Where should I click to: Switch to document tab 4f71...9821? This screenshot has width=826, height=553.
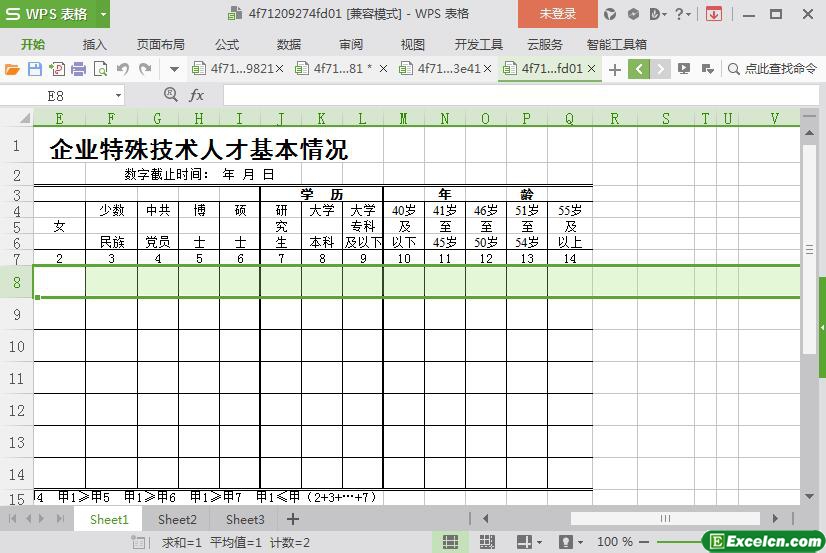(x=233, y=68)
